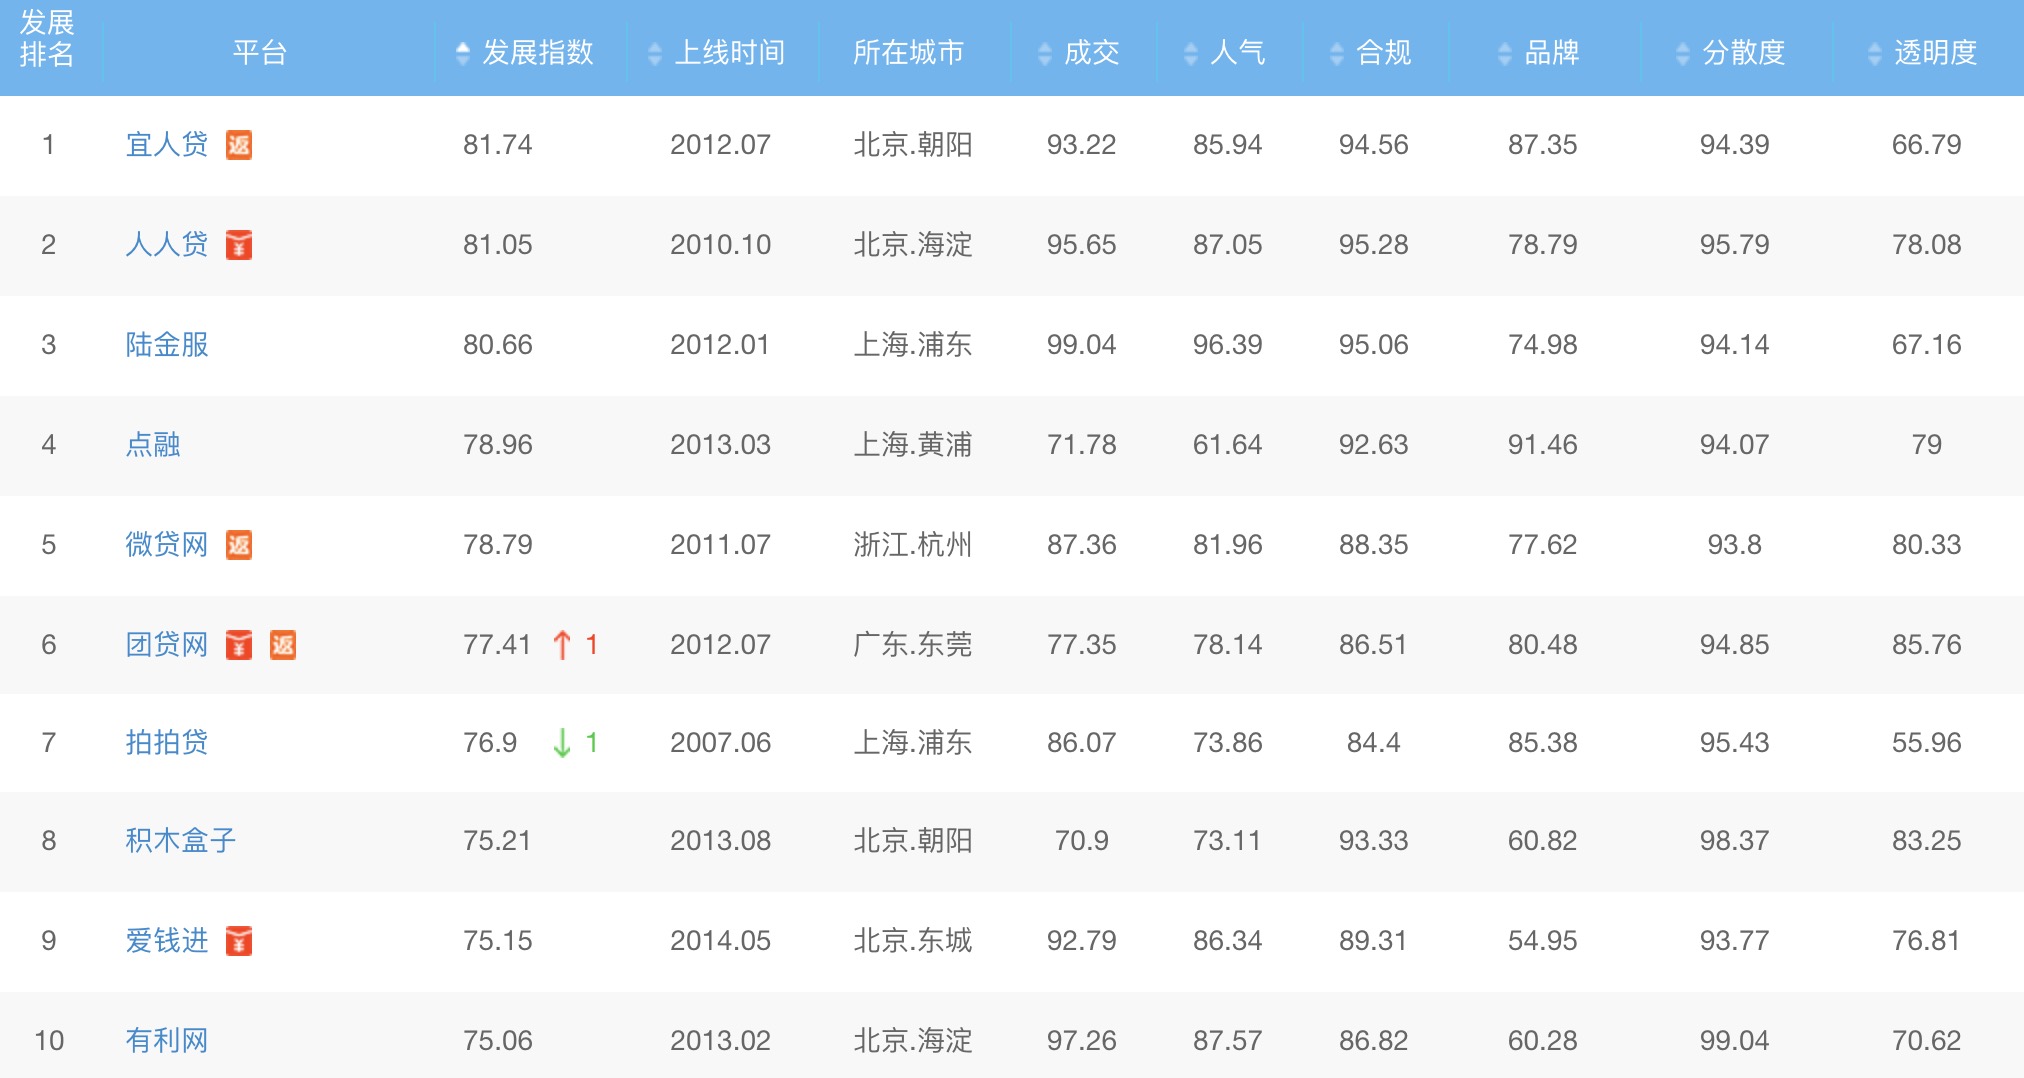This screenshot has width=2024, height=1078.
Task: Open the 拍拍贷 platform link
Action: click(x=167, y=743)
